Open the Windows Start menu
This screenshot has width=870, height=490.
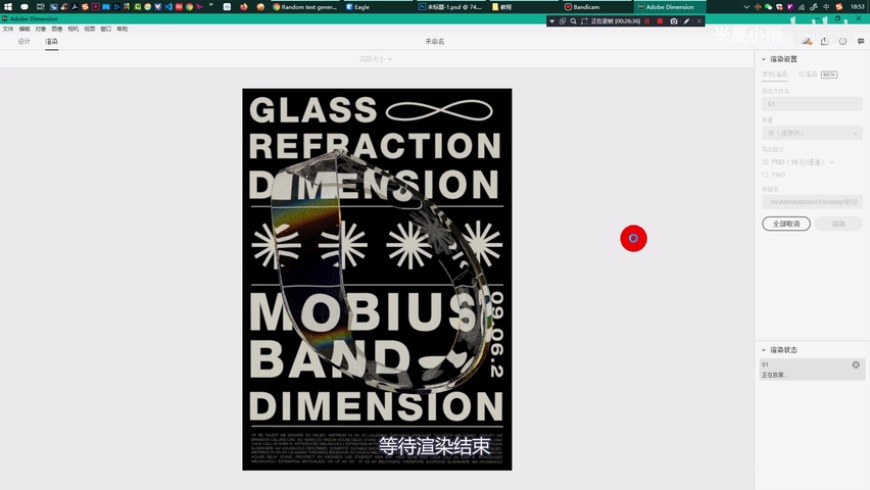(8, 7)
